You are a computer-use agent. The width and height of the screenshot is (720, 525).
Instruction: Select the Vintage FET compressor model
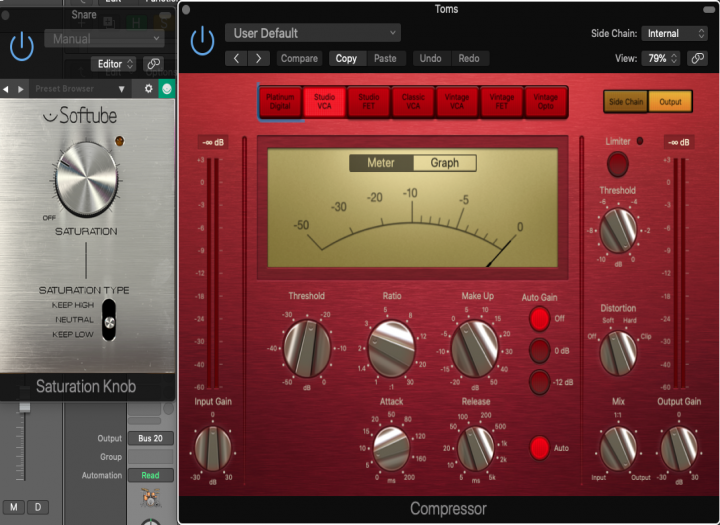coord(501,102)
